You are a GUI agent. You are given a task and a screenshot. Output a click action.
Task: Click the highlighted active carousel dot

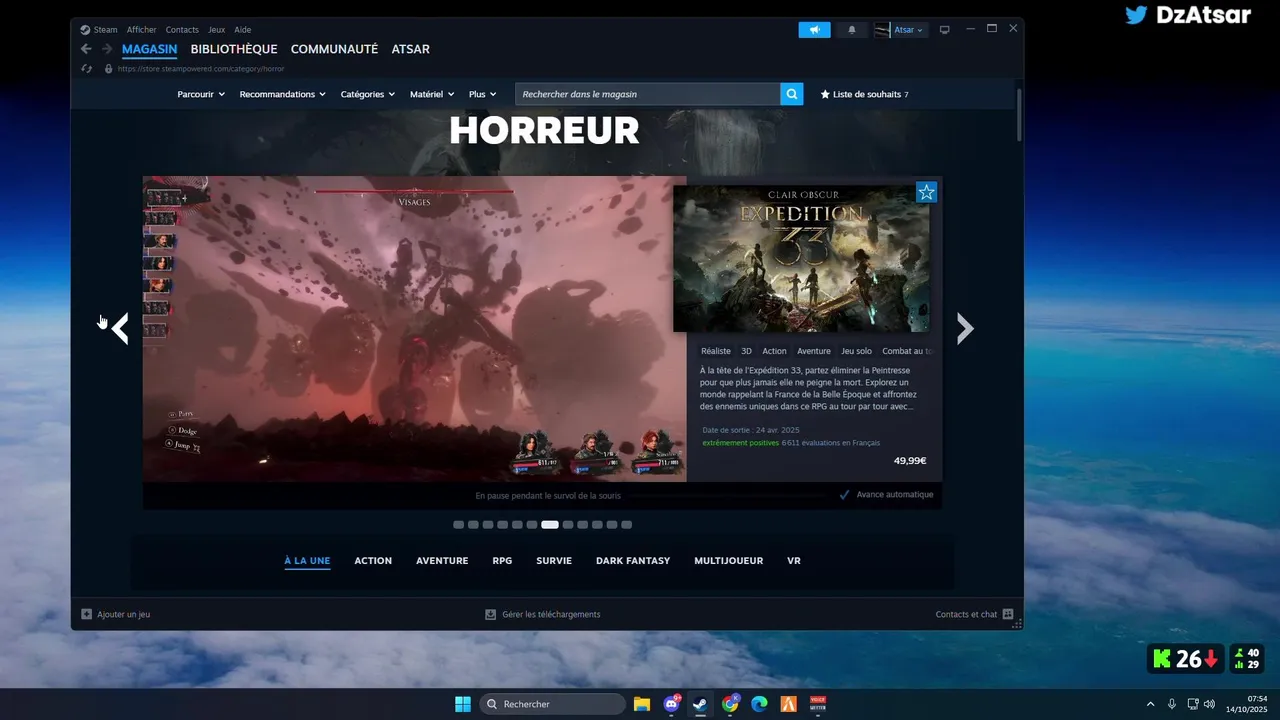[x=550, y=524]
